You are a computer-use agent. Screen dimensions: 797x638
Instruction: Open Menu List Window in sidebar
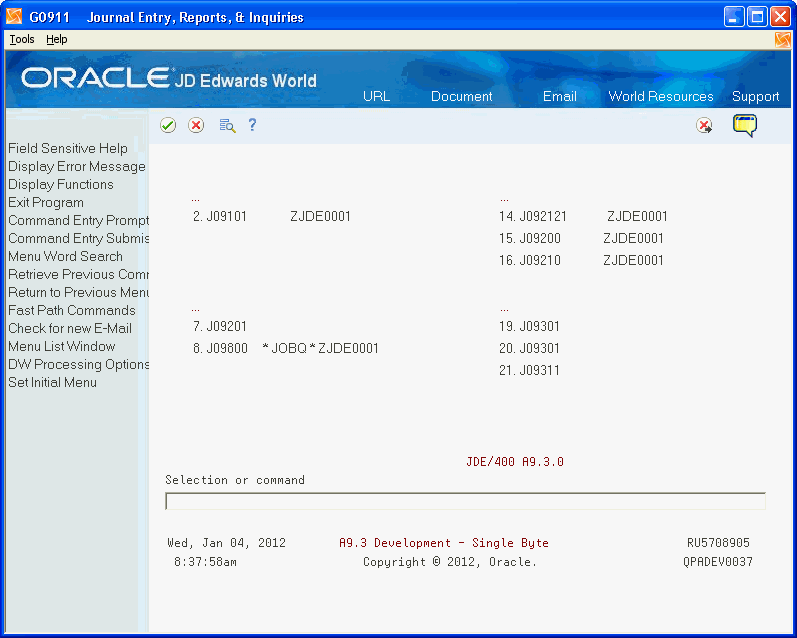pyautogui.click(x=62, y=346)
